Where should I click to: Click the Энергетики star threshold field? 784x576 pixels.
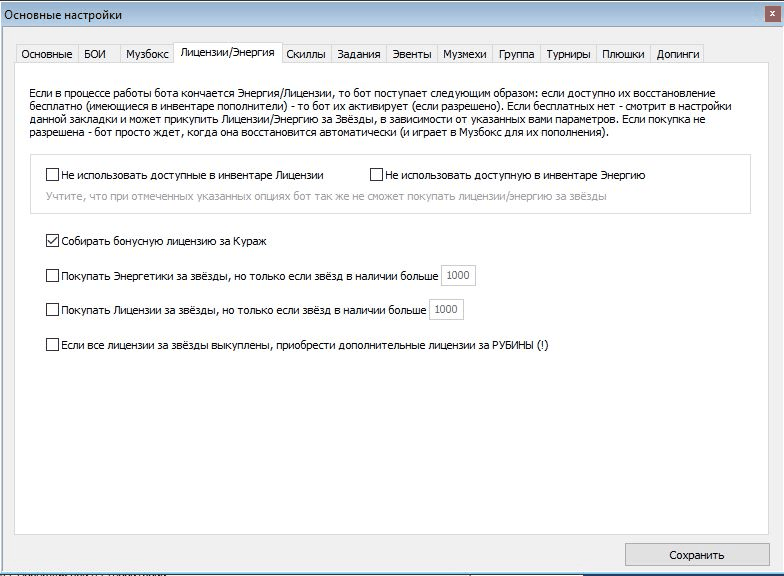point(458,276)
